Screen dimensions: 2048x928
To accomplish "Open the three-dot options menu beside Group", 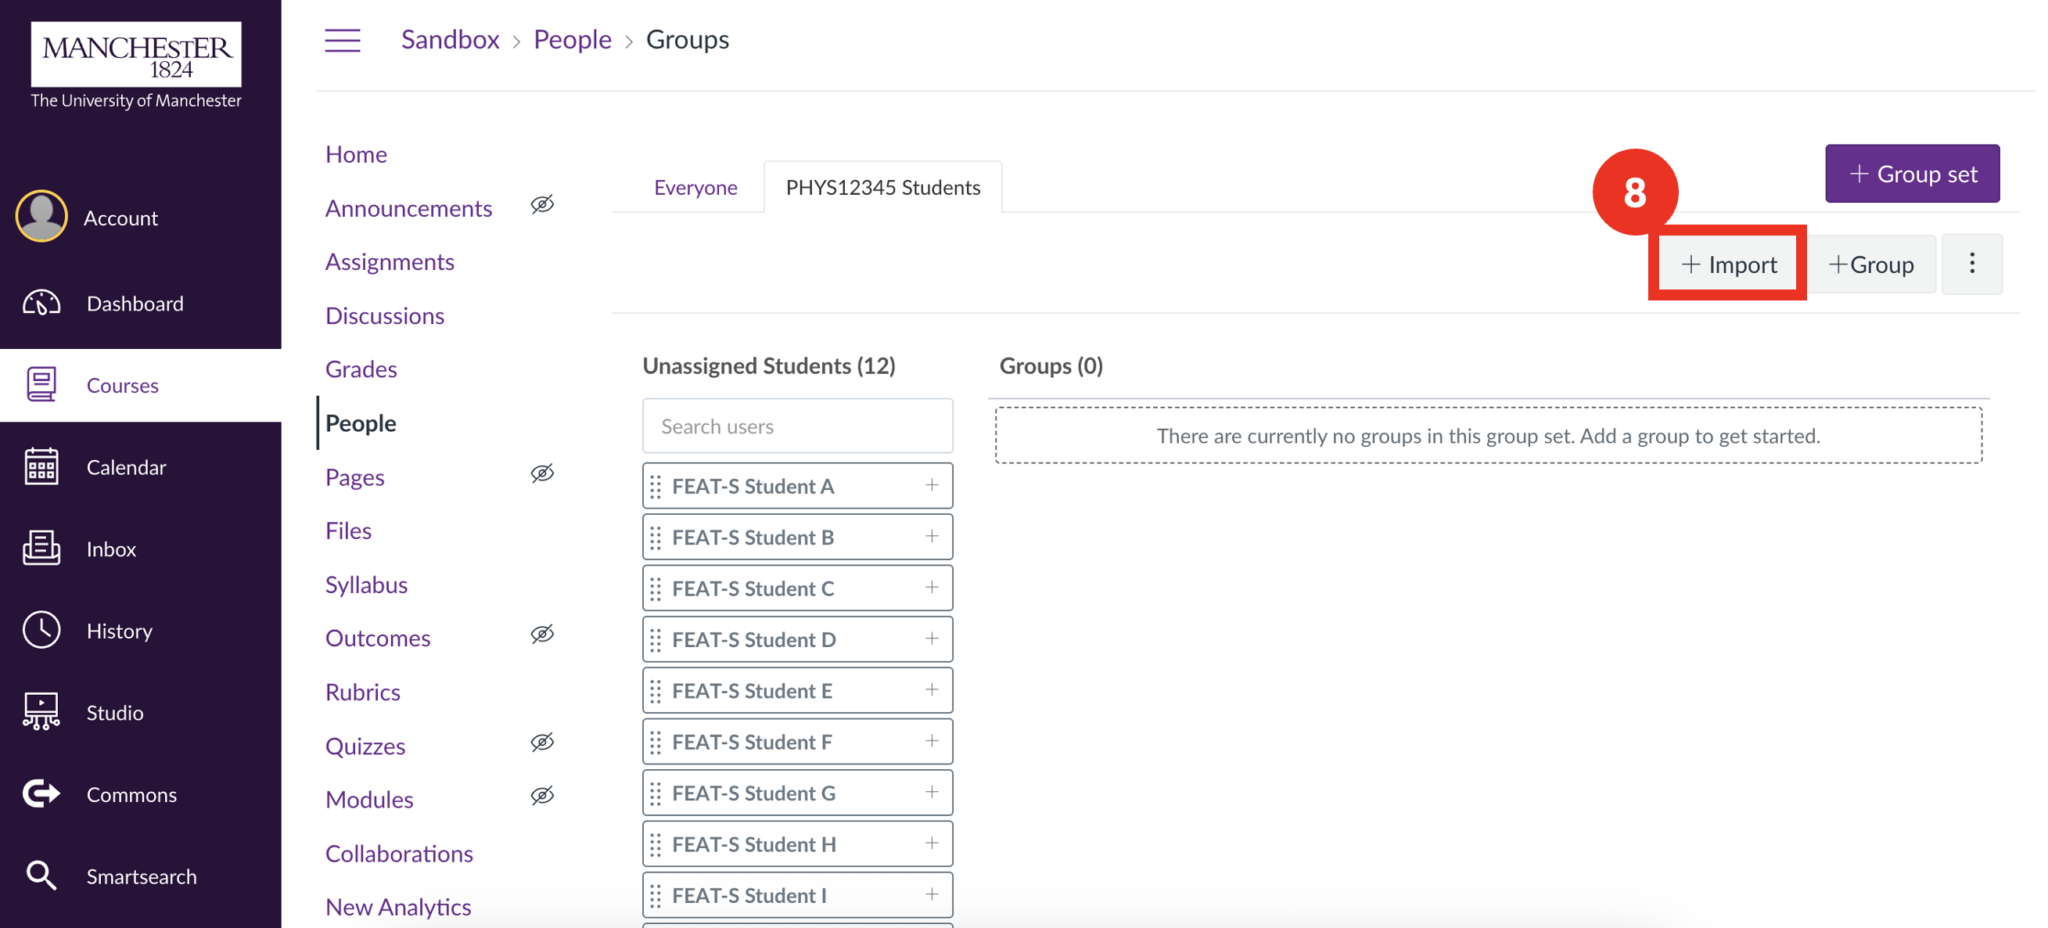I will coord(1971,263).
